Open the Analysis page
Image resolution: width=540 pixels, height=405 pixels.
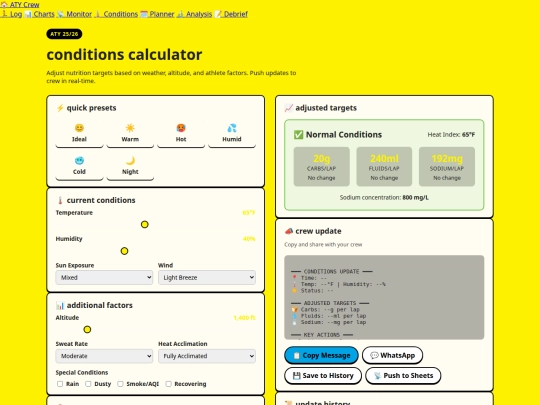tap(194, 14)
